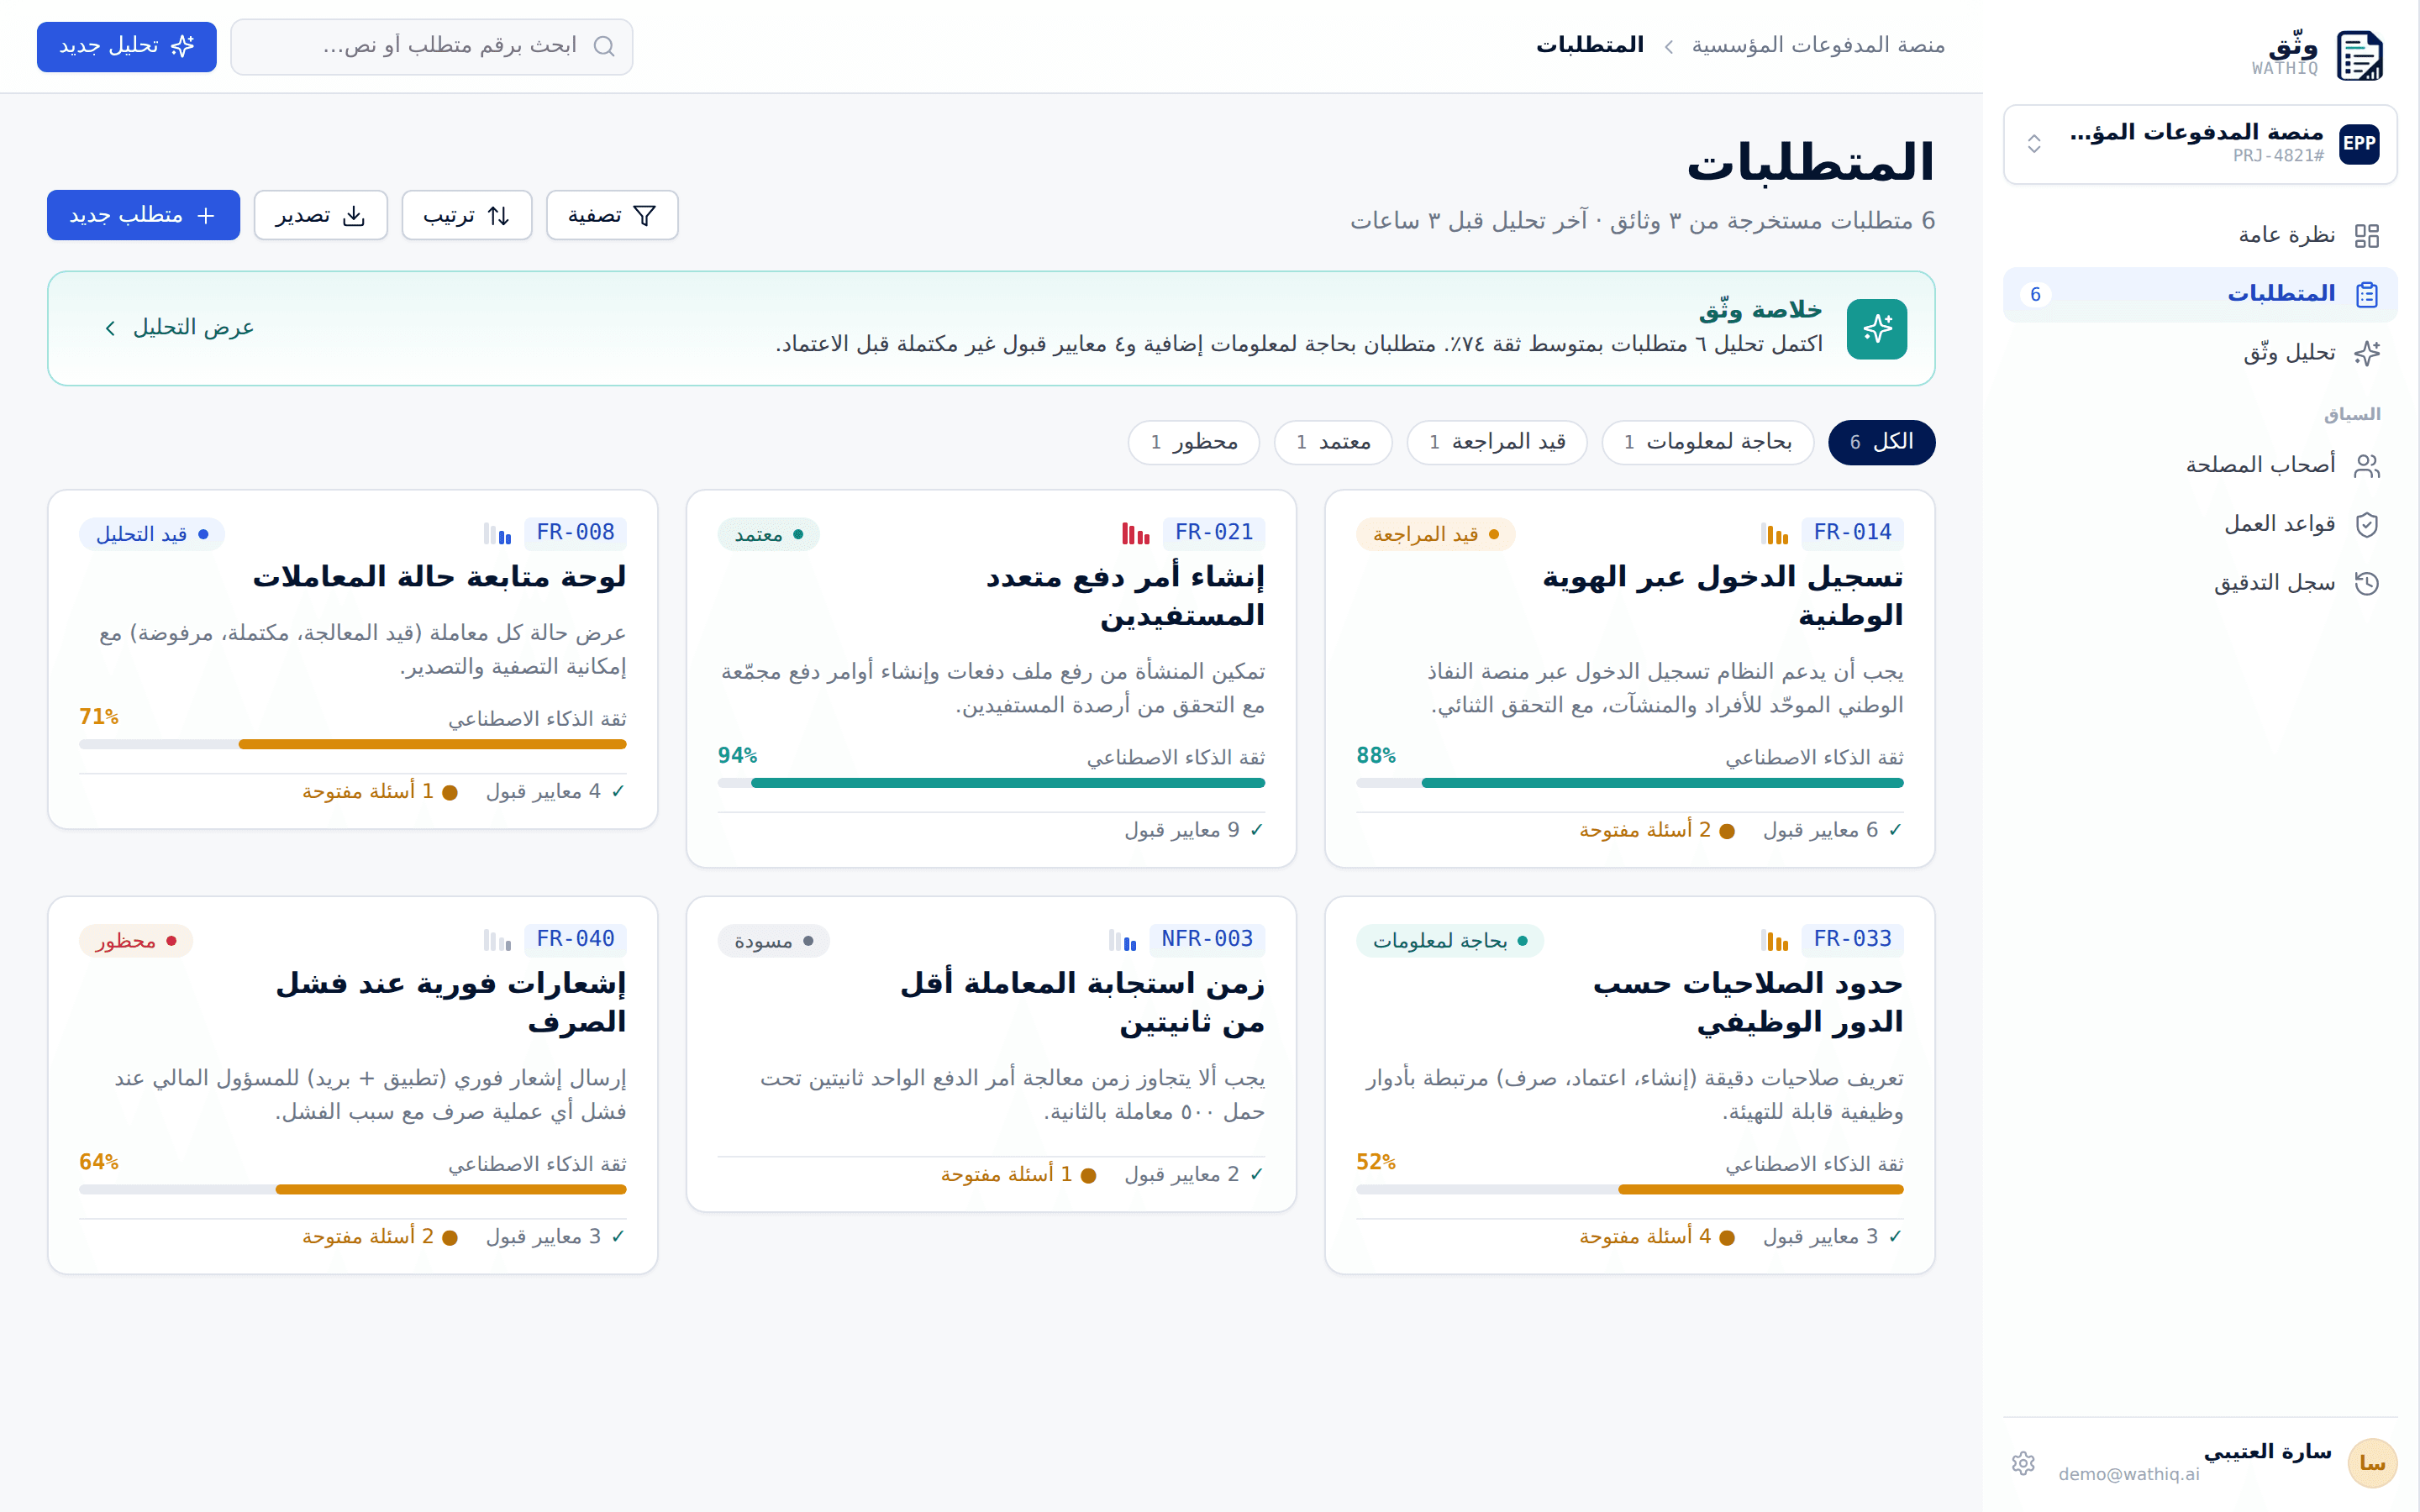
Task: Click معتمد status badge on FR-021
Action: pyautogui.click(x=768, y=534)
